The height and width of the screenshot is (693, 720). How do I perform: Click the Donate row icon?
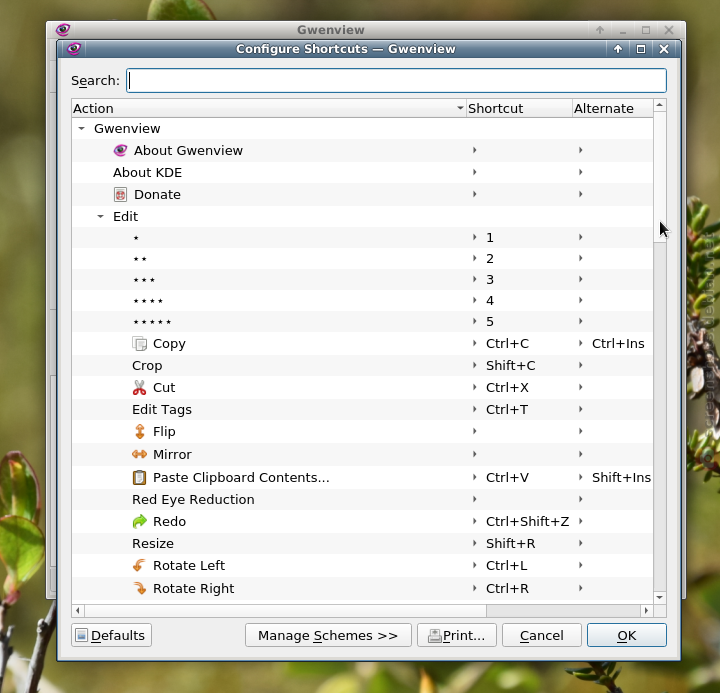tap(120, 194)
